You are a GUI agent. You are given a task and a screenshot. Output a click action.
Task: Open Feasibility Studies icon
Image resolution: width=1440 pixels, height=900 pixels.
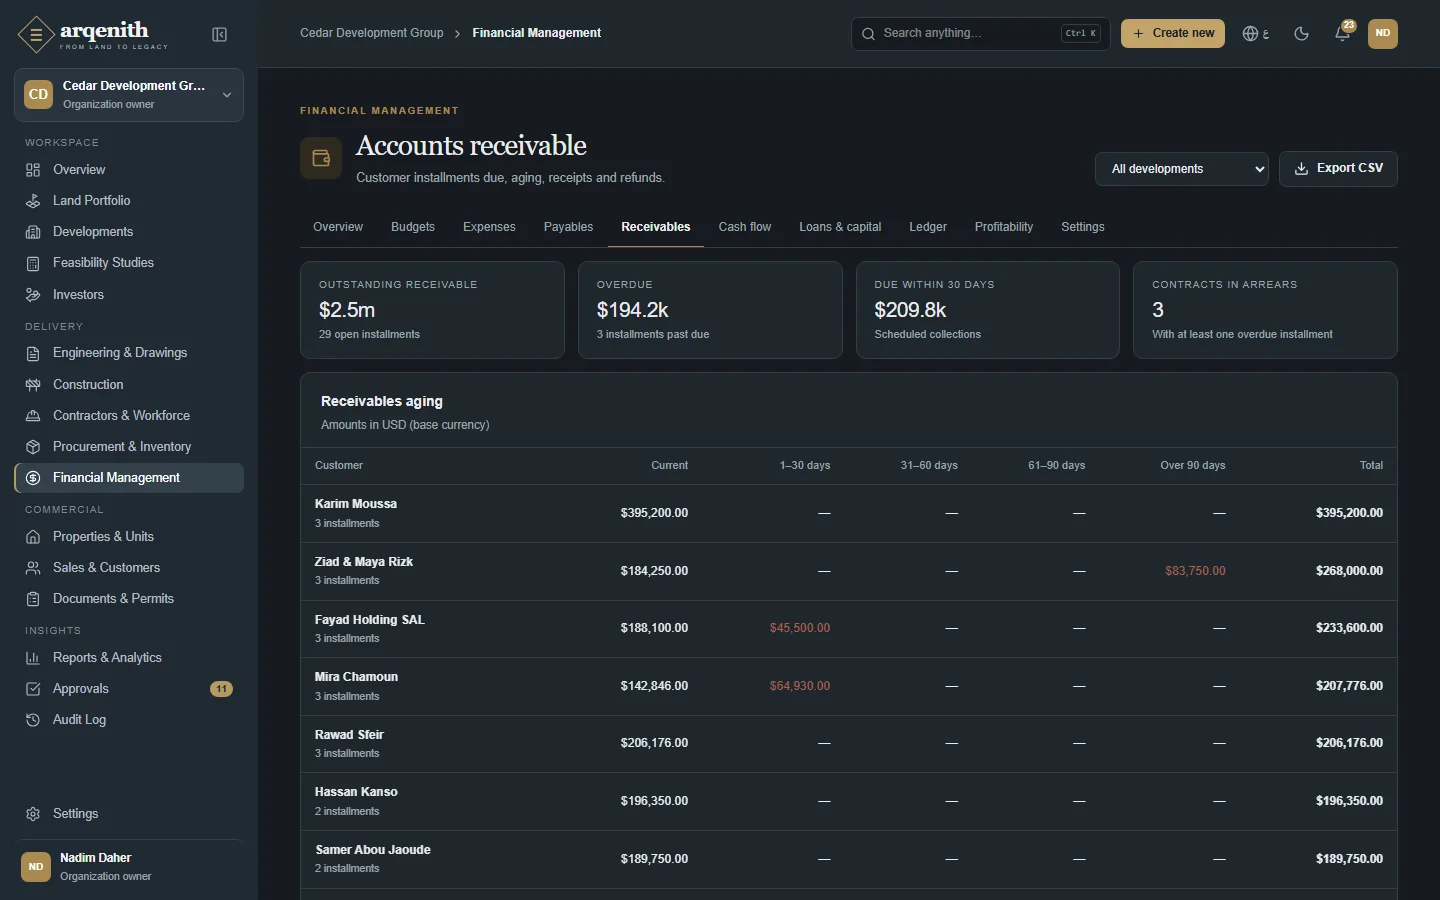[x=33, y=263]
